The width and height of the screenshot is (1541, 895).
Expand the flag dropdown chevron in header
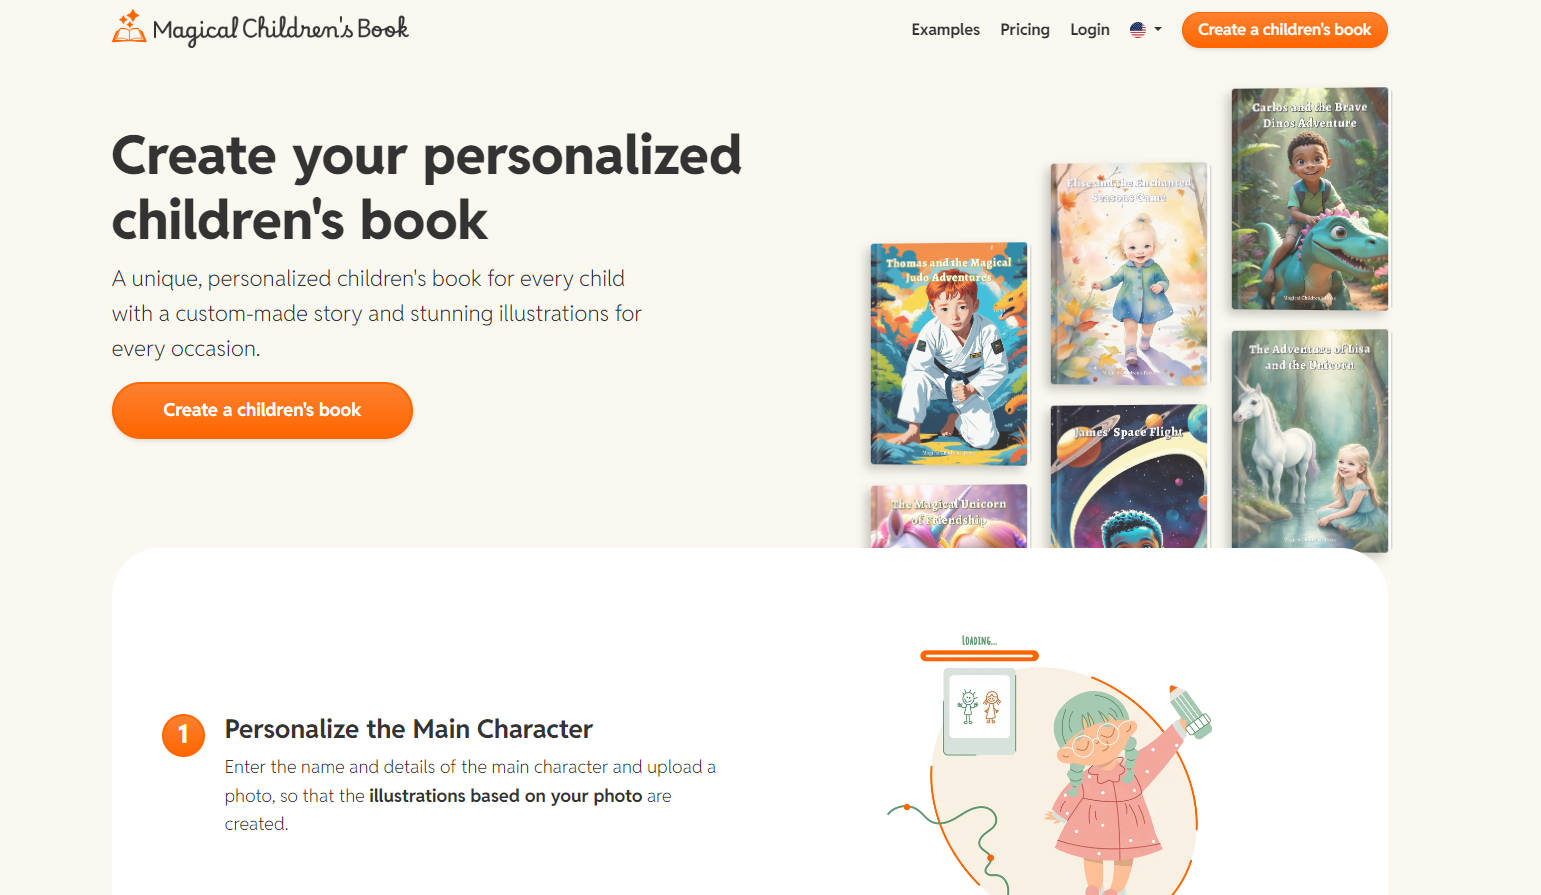[1157, 30]
